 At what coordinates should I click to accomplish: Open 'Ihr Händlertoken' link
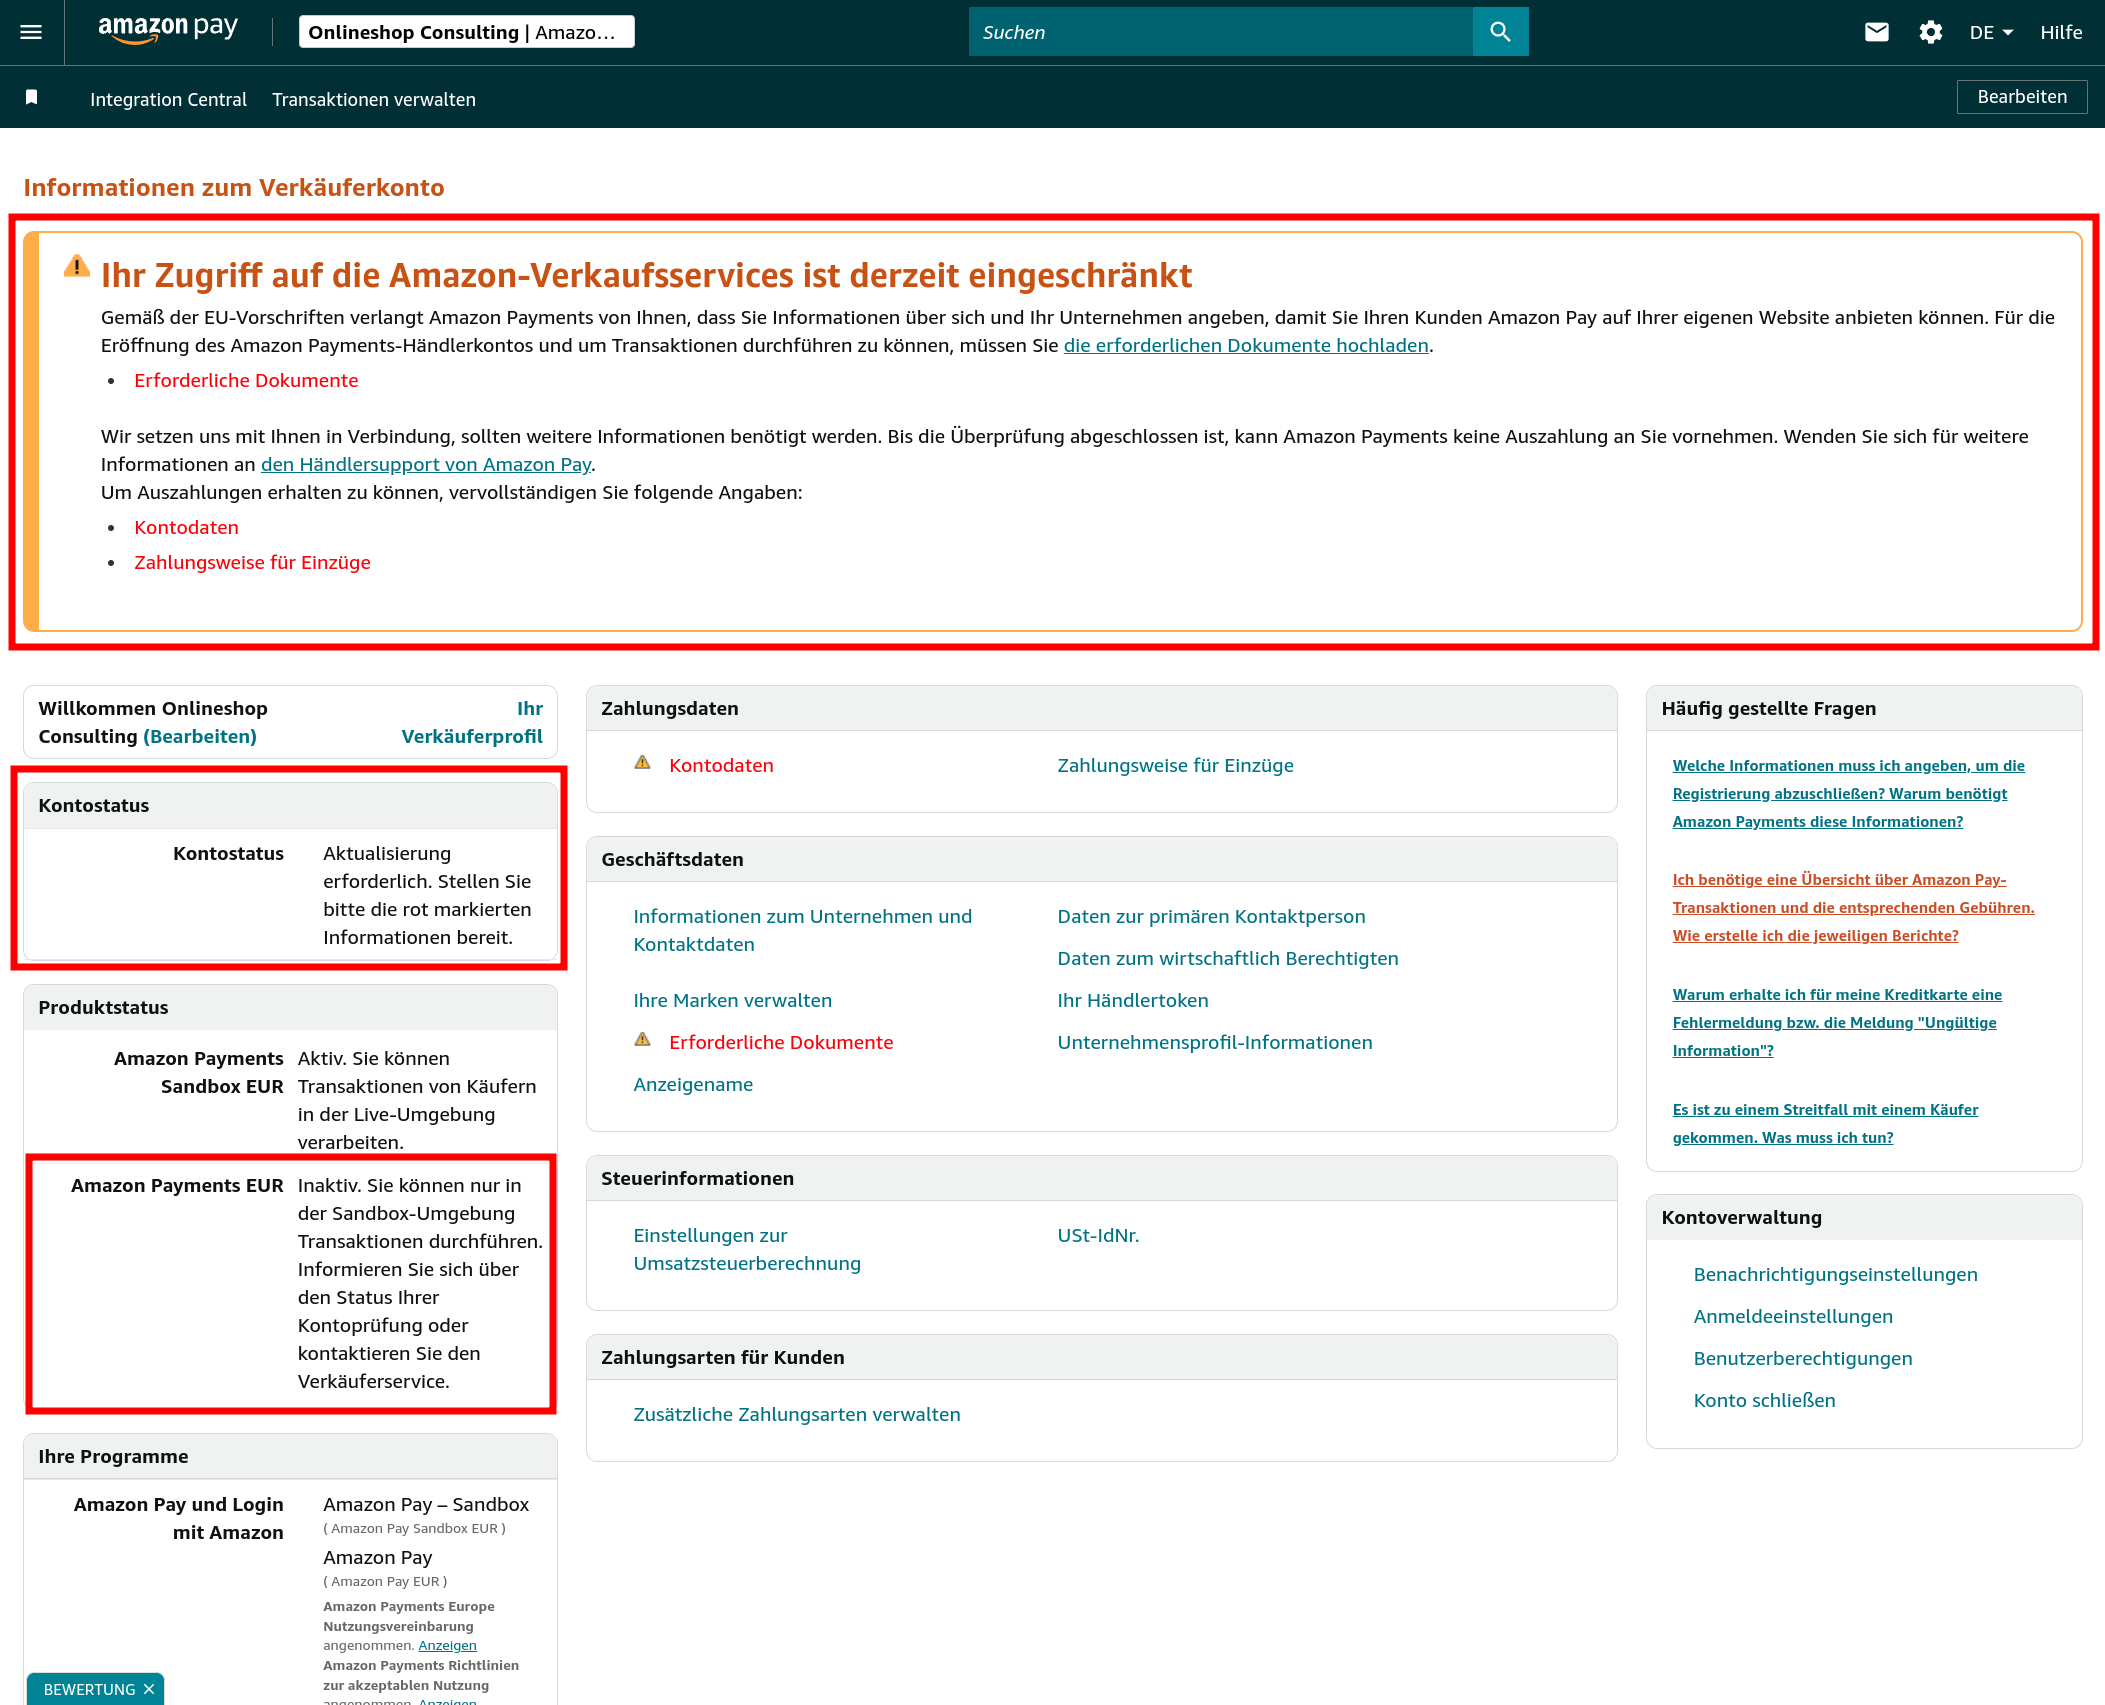pyautogui.click(x=1133, y=1000)
